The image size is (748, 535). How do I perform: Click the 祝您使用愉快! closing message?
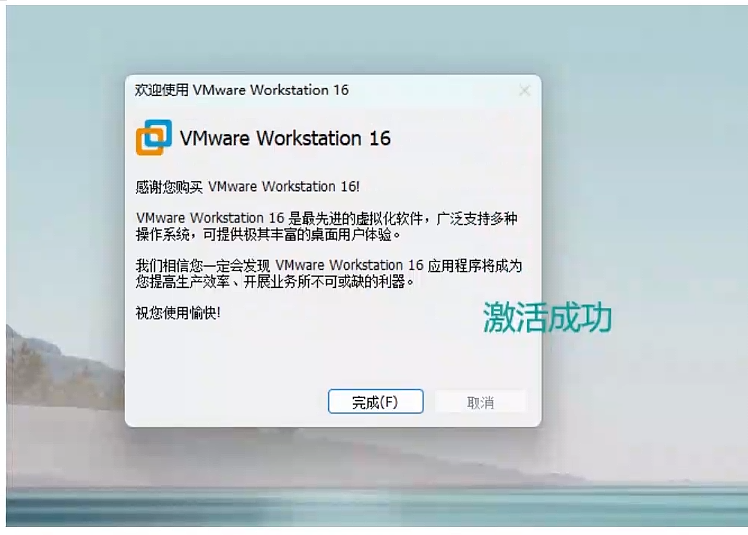[178, 313]
